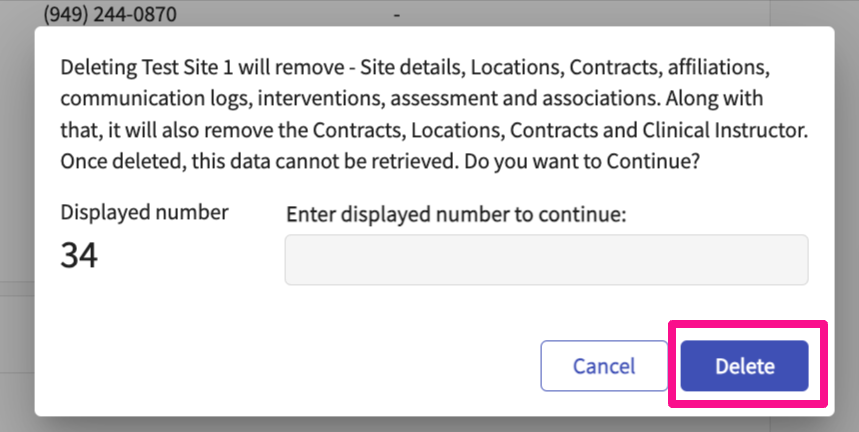Confirm removal with the Delete button
The height and width of the screenshot is (432, 859).
(x=744, y=366)
